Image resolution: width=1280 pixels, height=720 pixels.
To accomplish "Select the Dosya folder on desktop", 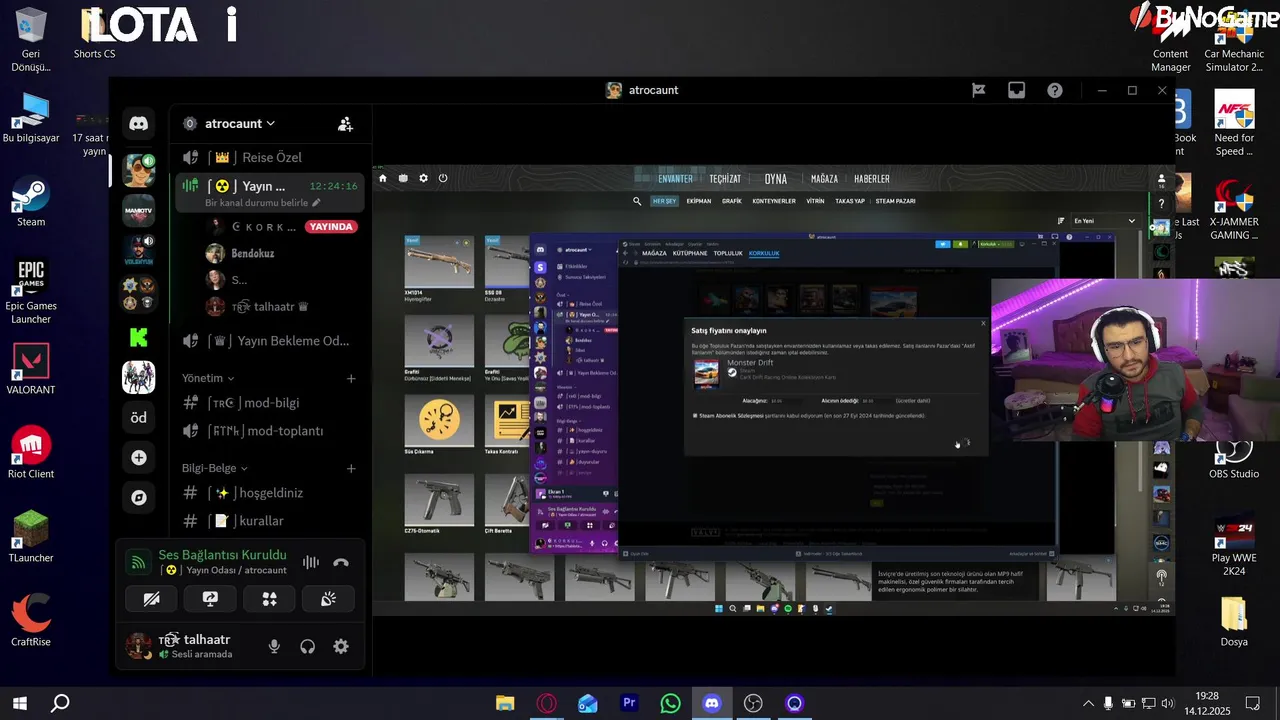I will tap(1234, 621).
